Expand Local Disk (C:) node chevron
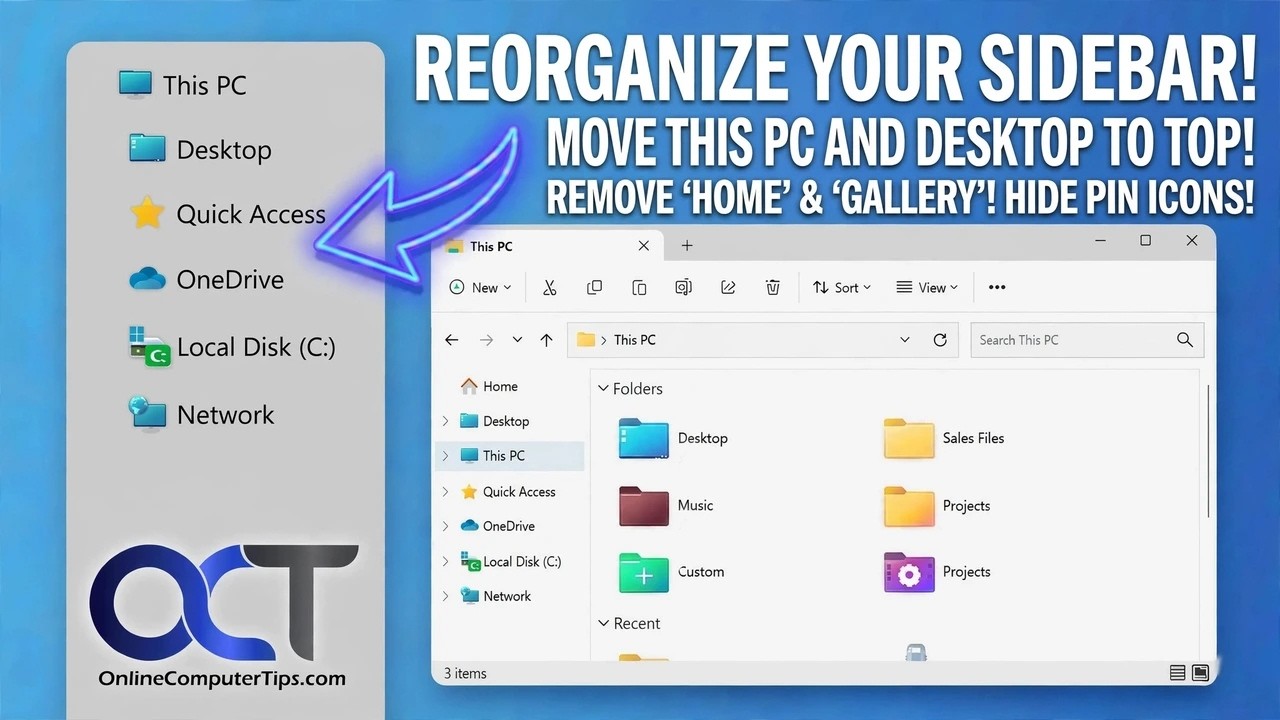The image size is (1280, 720). click(x=446, y=562)
